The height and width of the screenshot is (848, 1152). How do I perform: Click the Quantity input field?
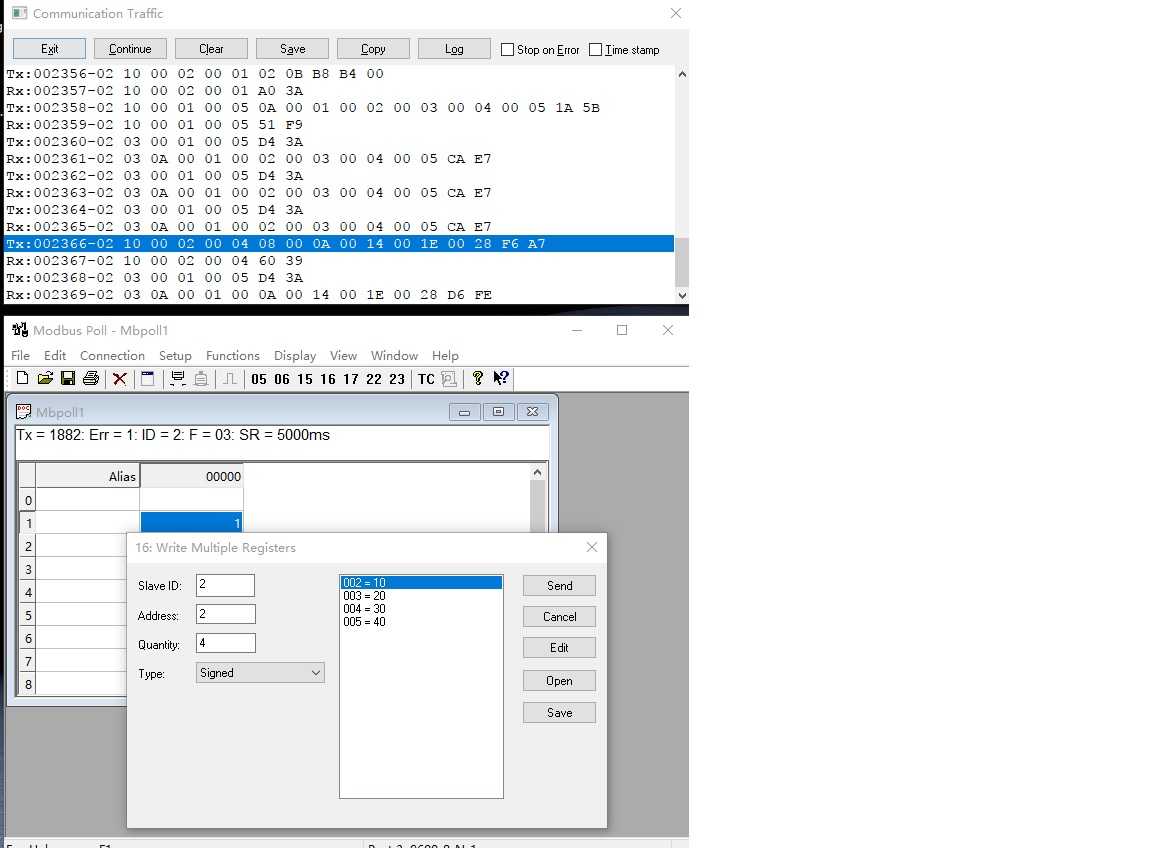(226, 643)
